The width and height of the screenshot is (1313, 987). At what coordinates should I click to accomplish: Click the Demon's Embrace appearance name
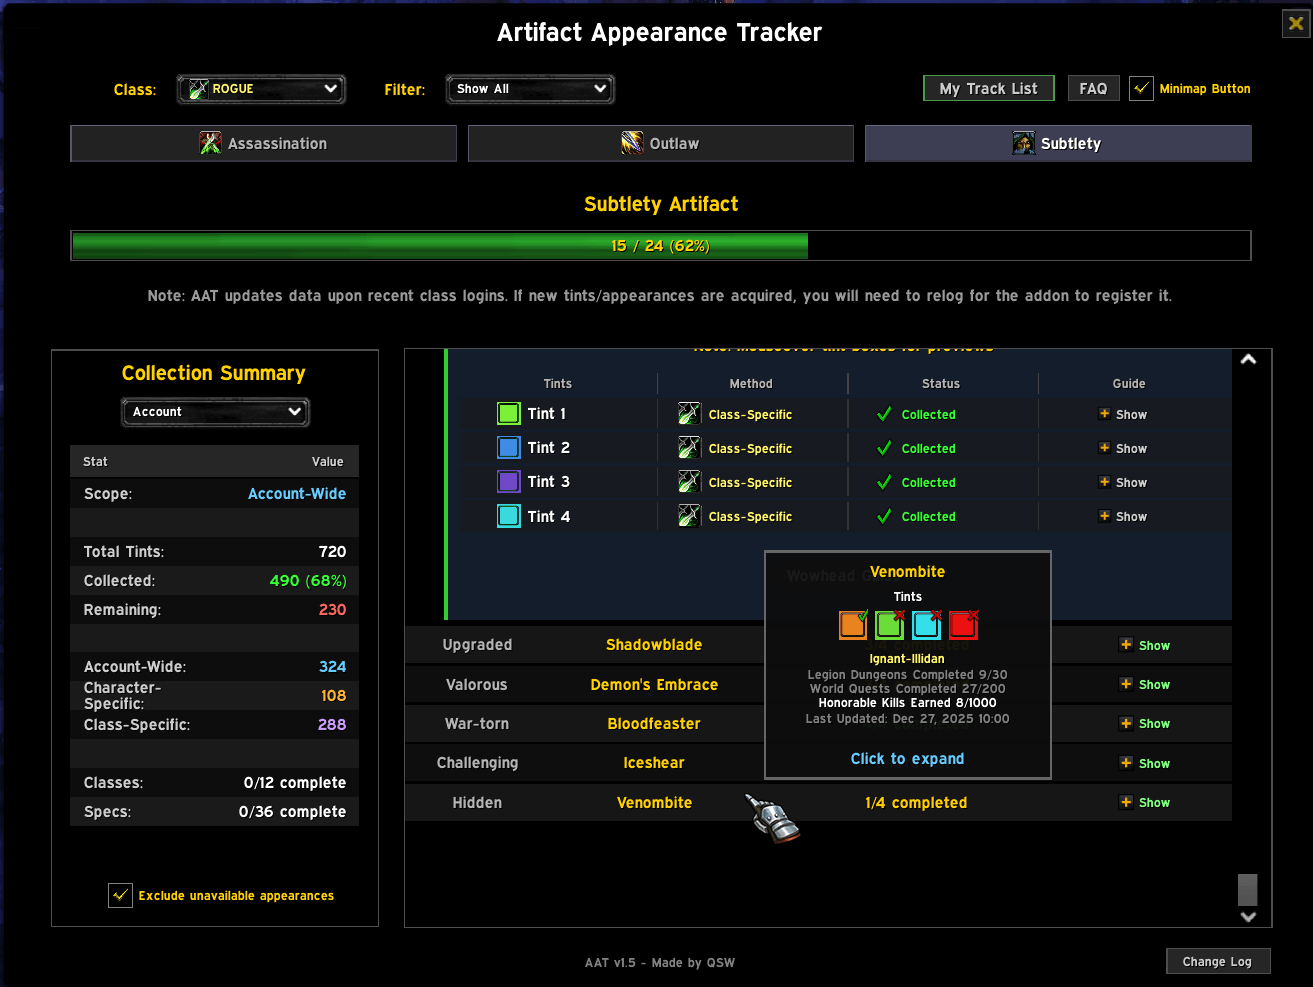pos(654,684)
